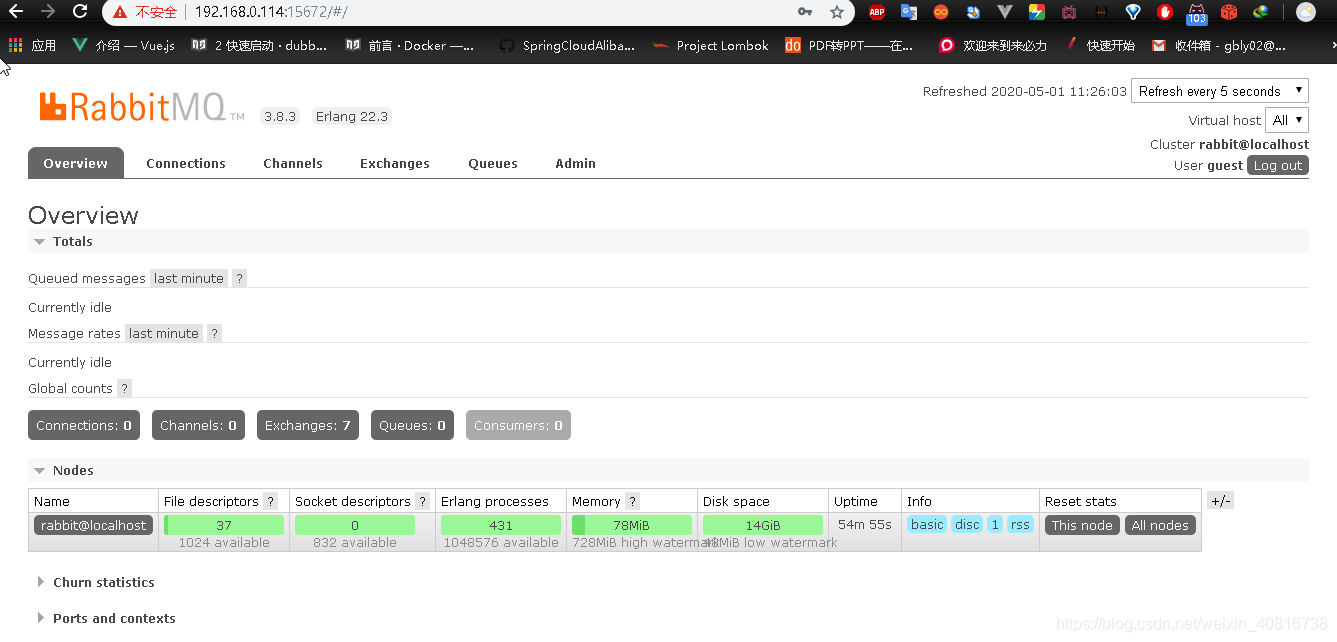Bookmark this page with the star icon
Viewport: 1337px width, 642px height.
point(837,12)
